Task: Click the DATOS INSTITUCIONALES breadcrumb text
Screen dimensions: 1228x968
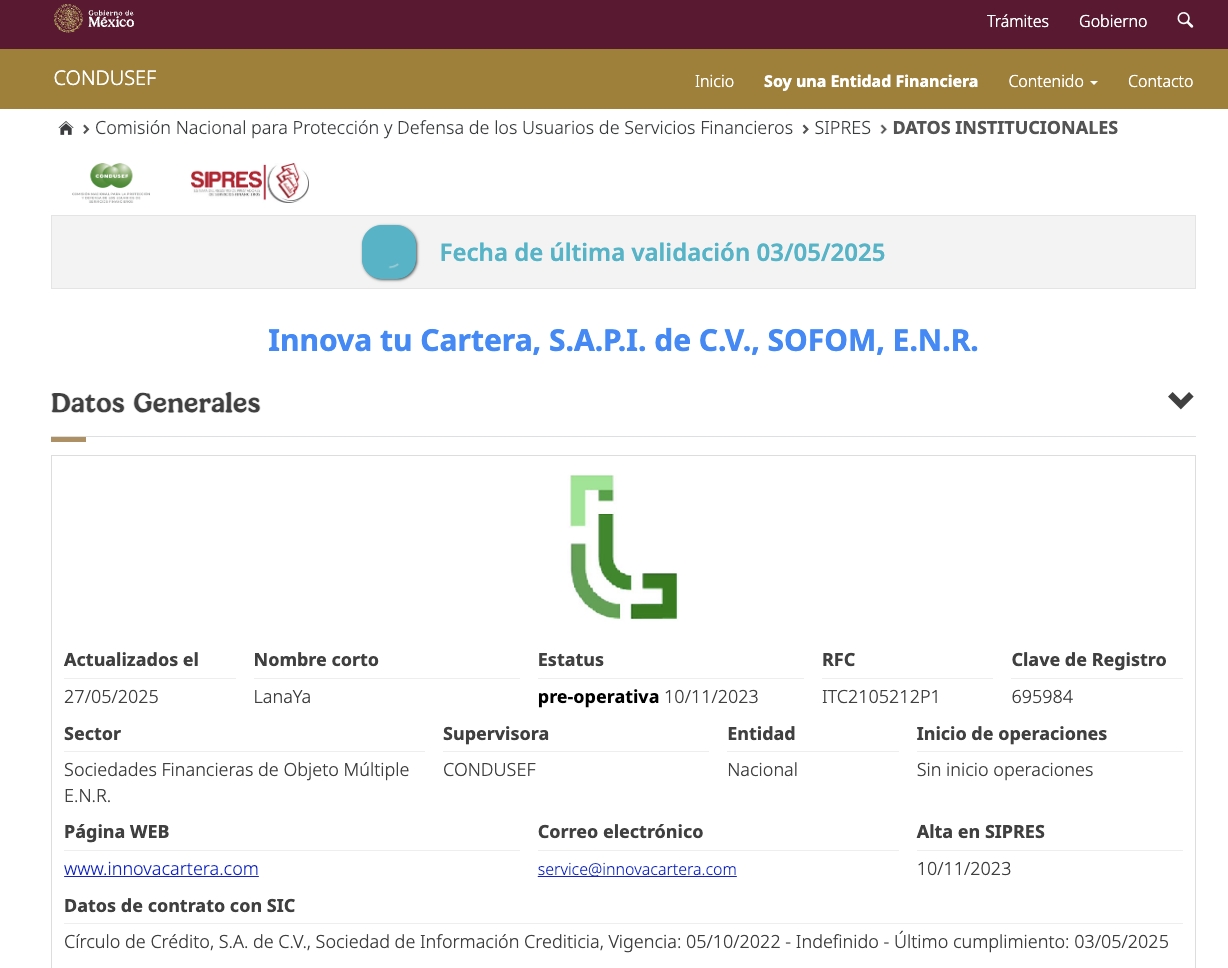Action: coord(1005,128)
